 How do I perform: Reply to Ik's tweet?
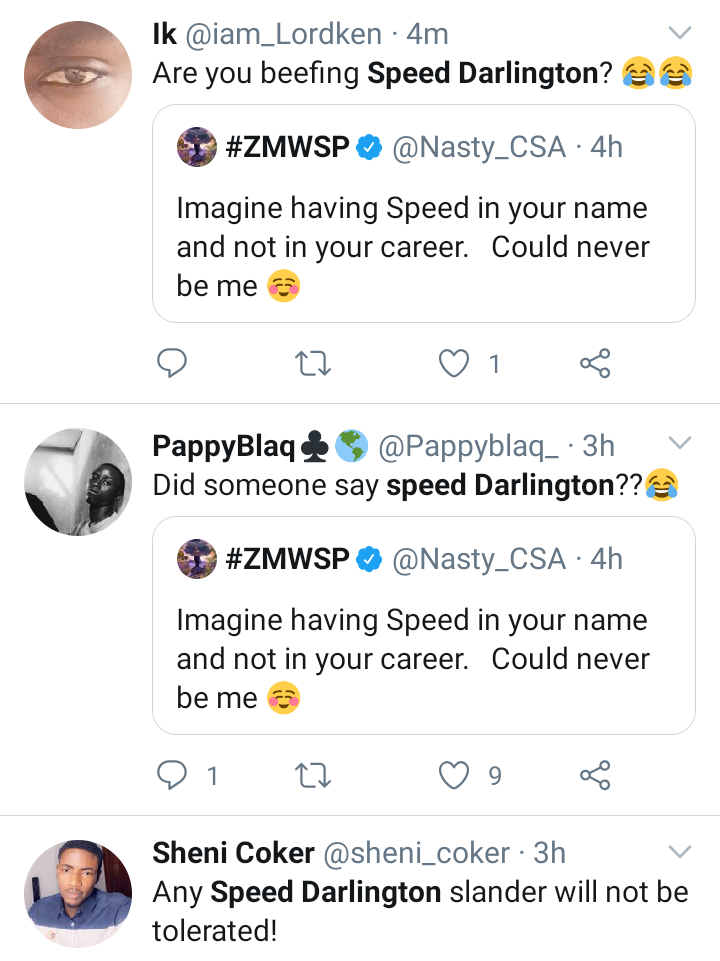(x=173, y=364)
